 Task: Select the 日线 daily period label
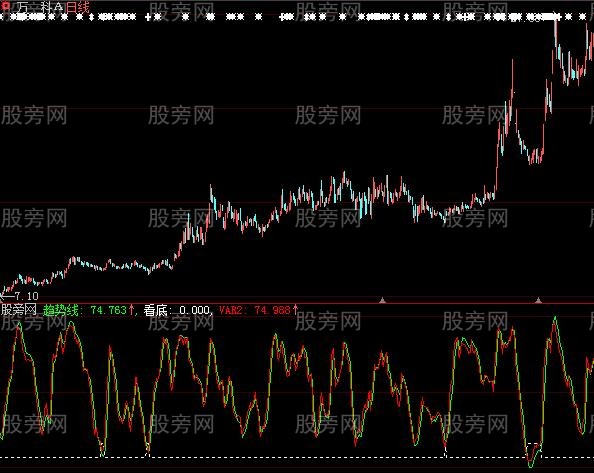78,7
